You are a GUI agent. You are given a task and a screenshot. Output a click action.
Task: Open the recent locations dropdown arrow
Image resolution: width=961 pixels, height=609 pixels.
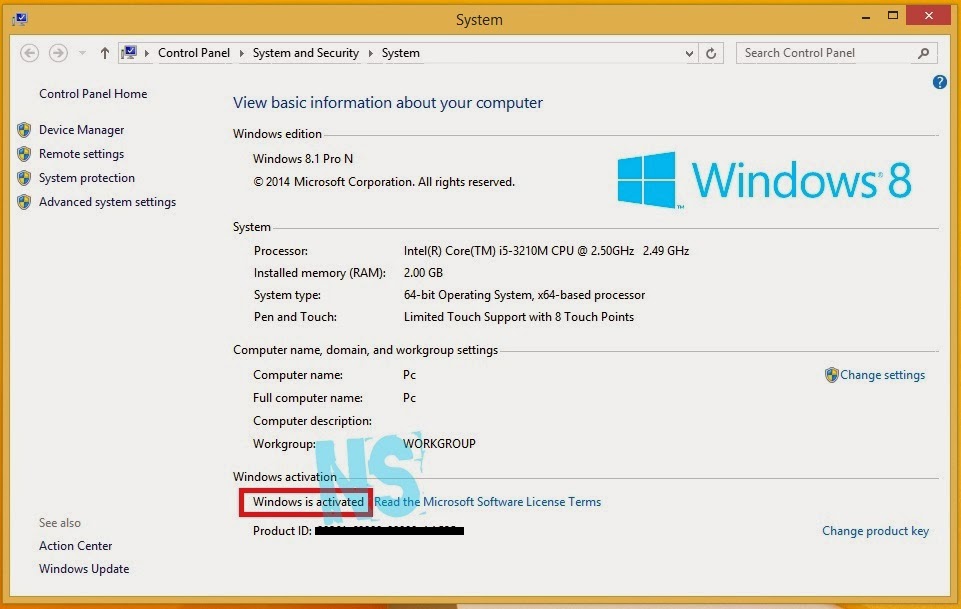[82, 53]
